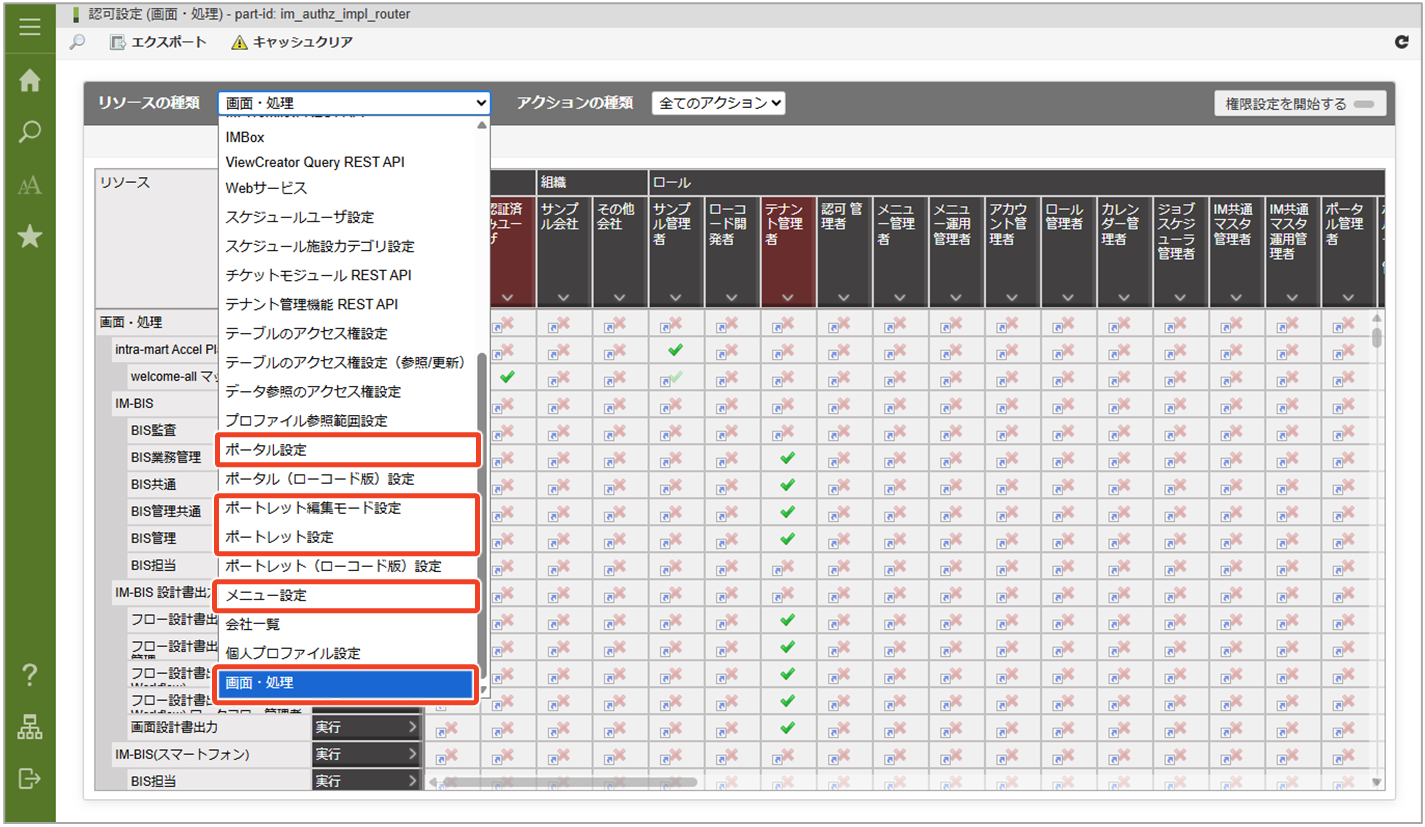Viewport: 1425px width, 827px height.
Task: Open the sitemap icon in sidebar
Action: 30,728
